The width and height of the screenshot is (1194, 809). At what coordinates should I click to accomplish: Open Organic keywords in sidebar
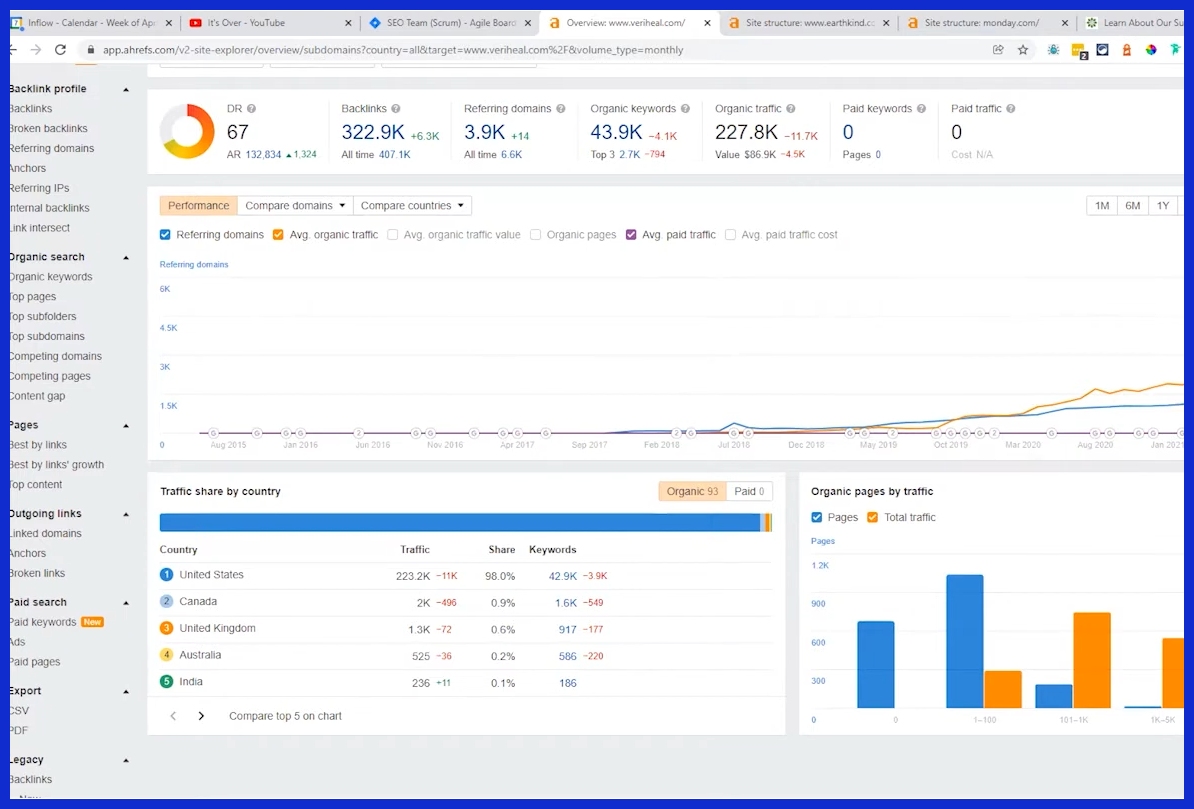click(51, 277)
